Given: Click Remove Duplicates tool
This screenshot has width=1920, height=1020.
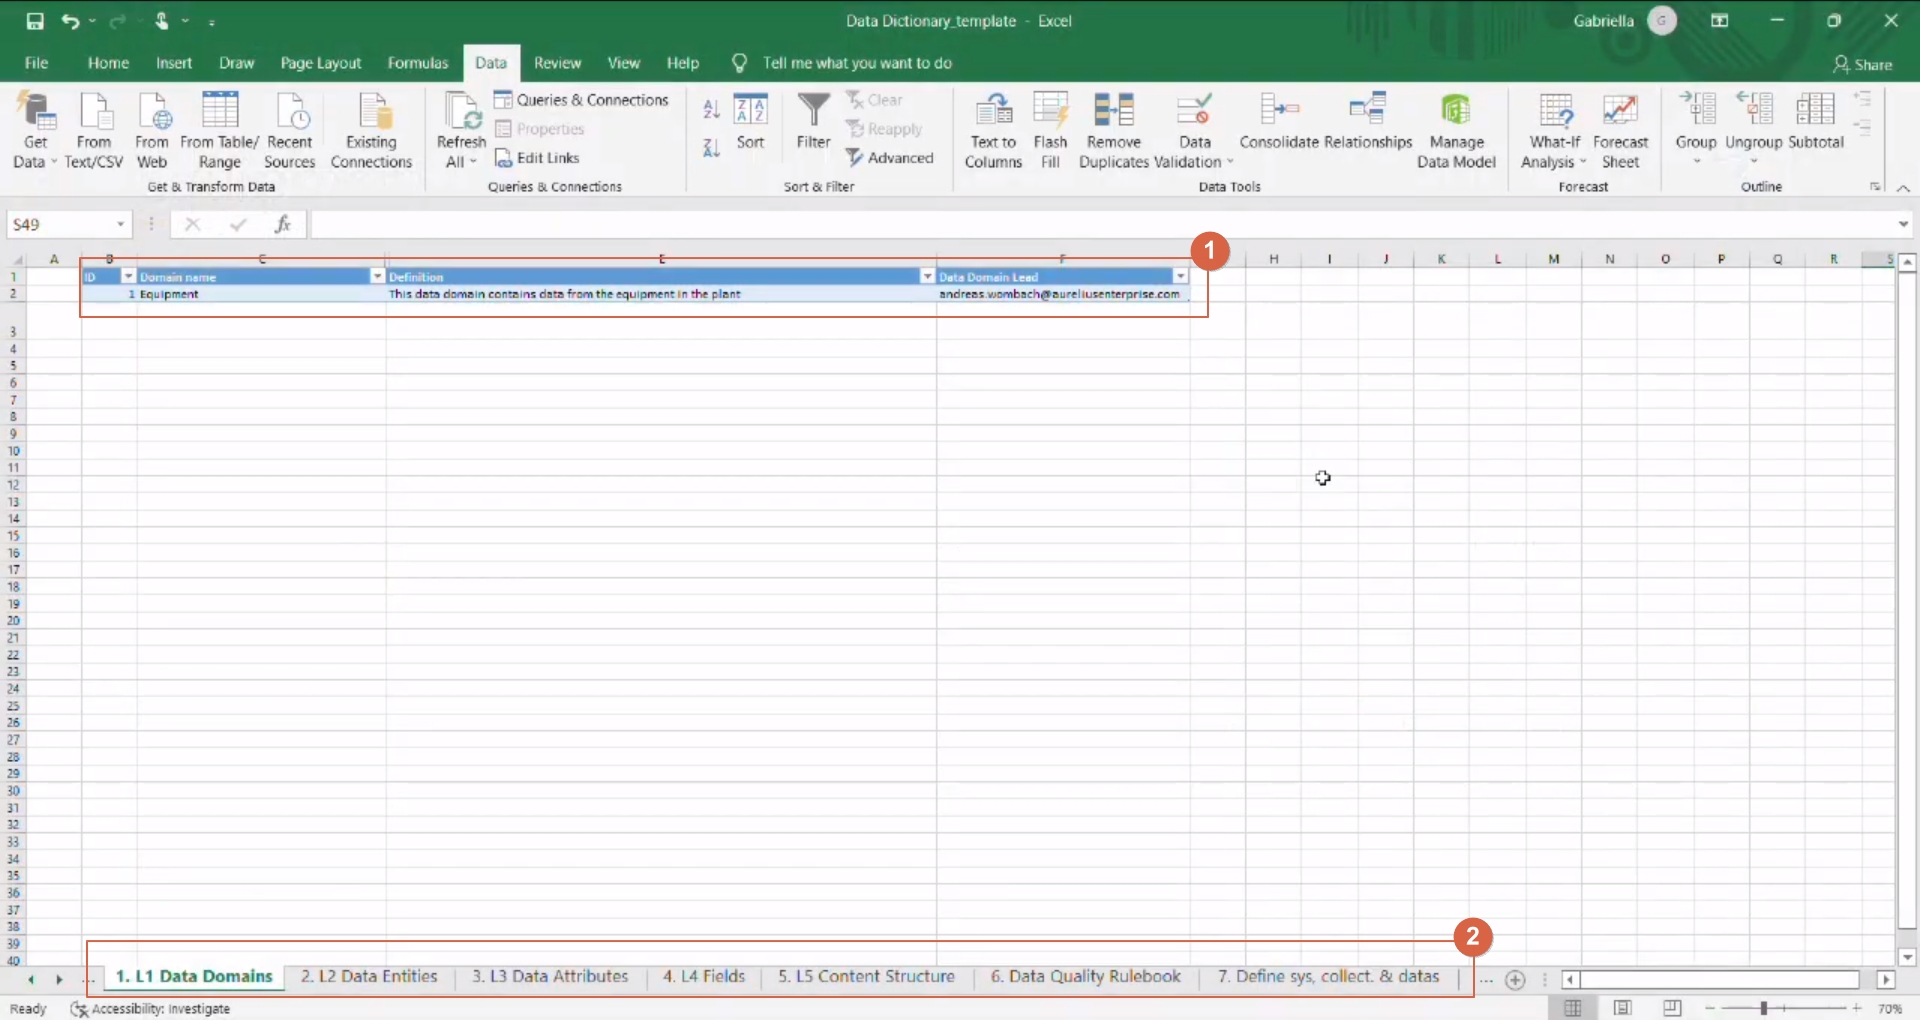Looking at the screenshot, I should tap(1114, 131).
